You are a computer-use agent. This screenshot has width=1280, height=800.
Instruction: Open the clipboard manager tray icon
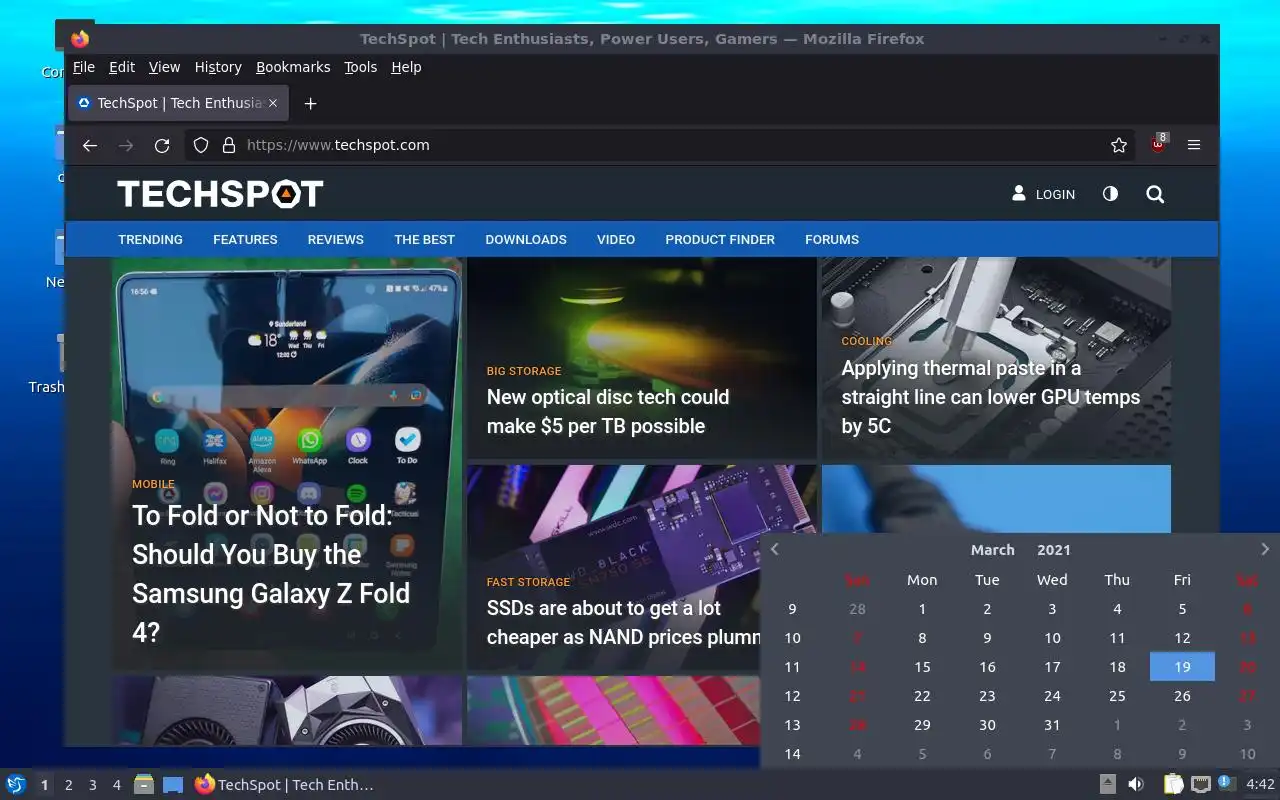tap(1173, 785)
